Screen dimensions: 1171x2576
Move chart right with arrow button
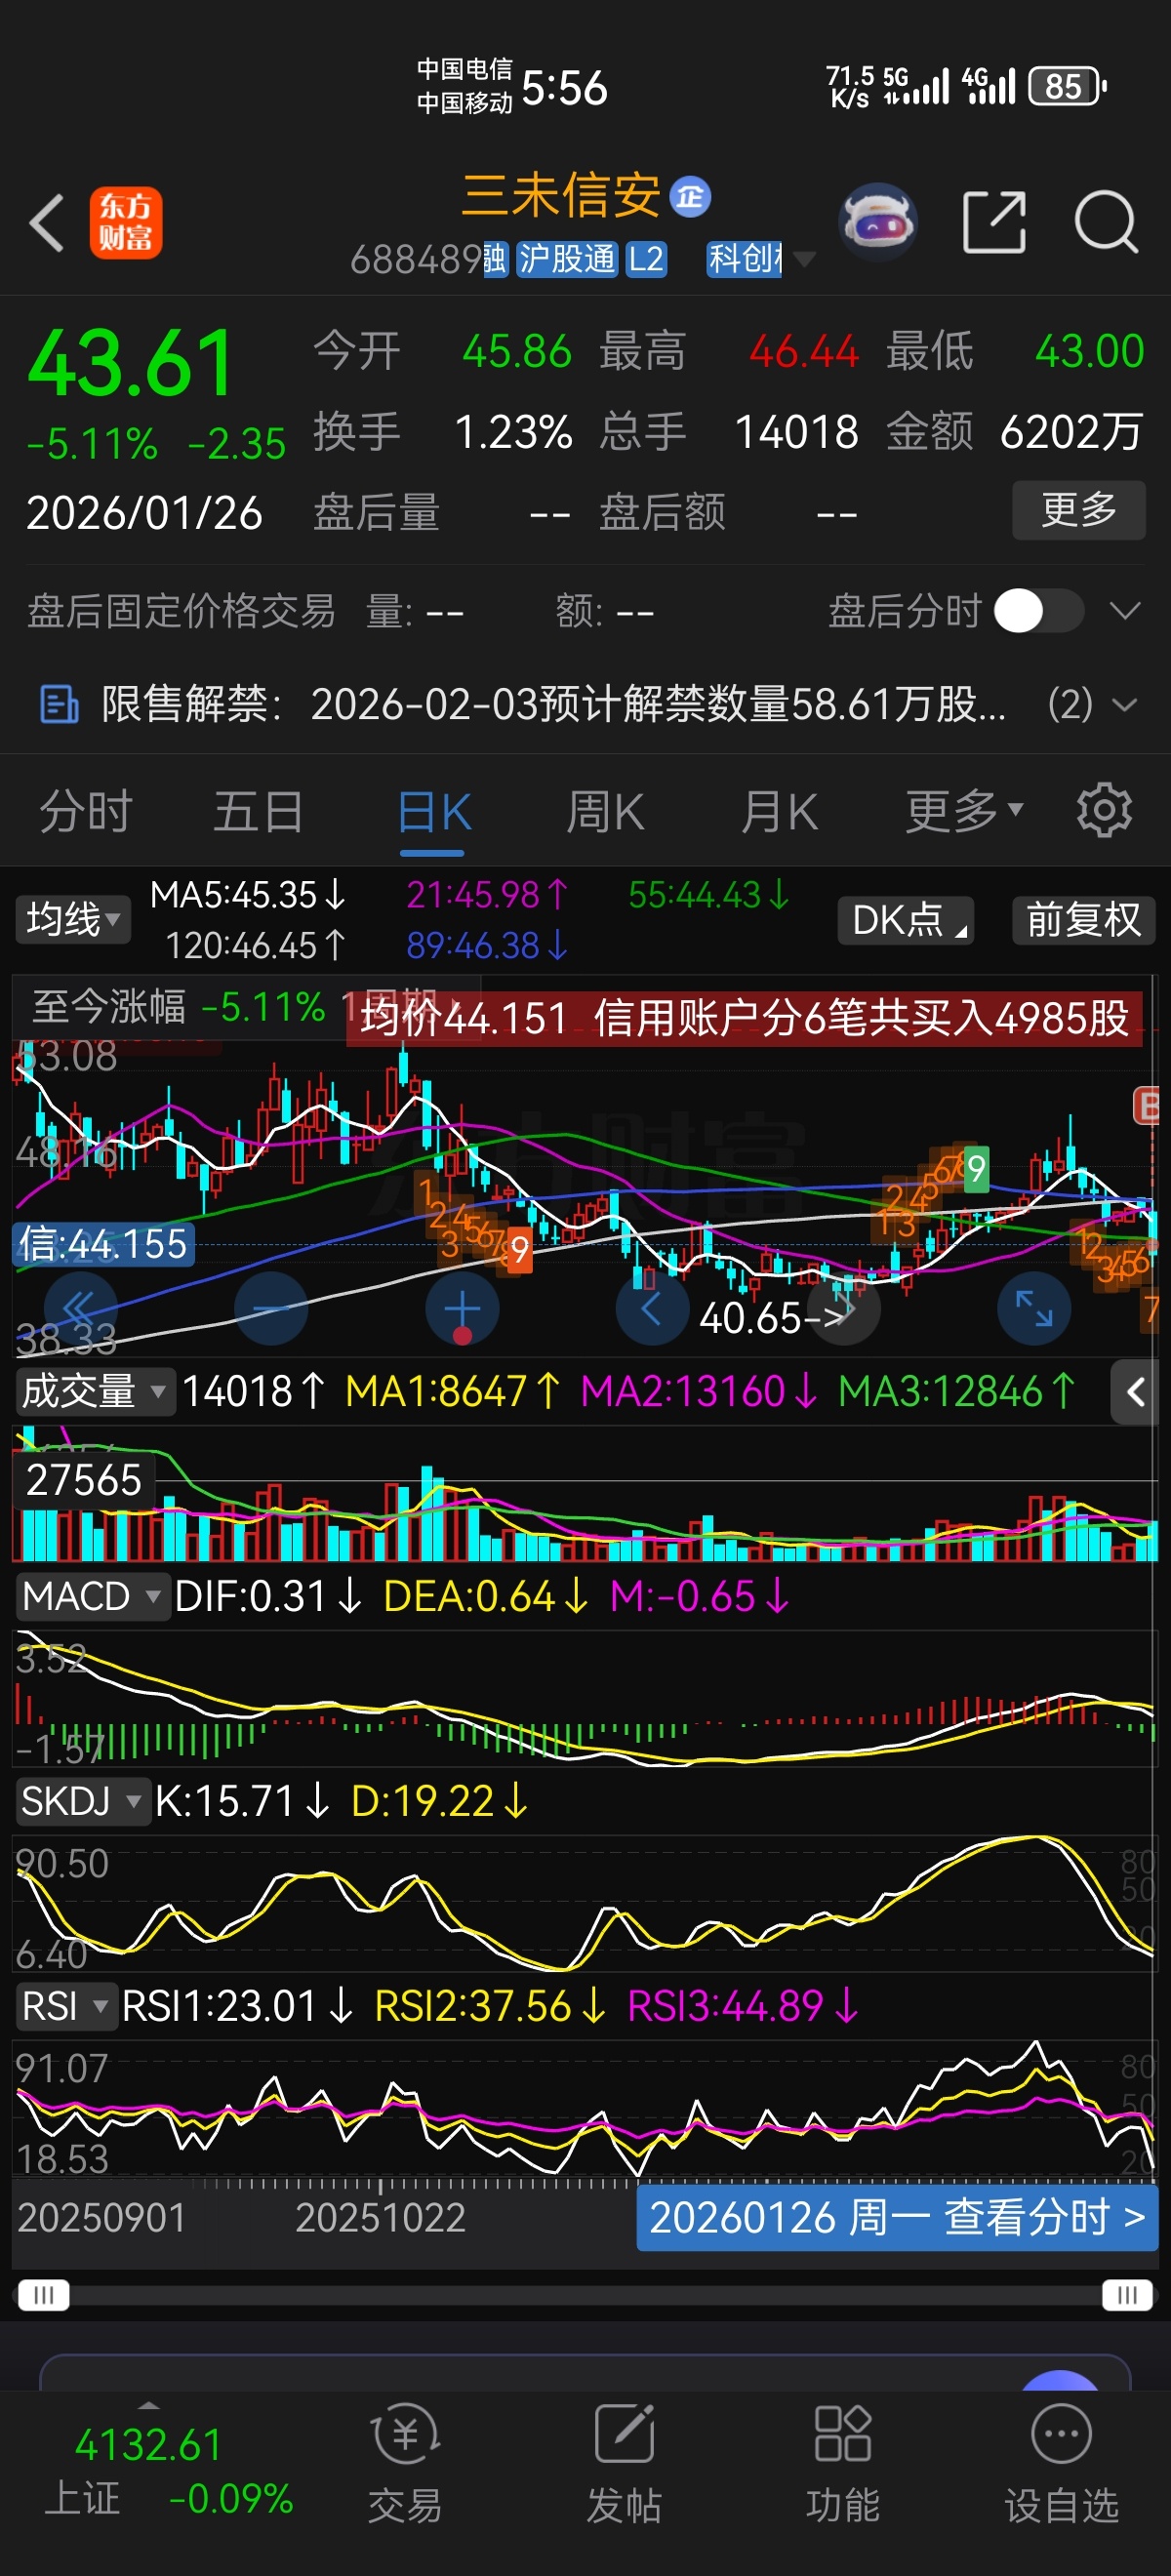coord(845,1308)
